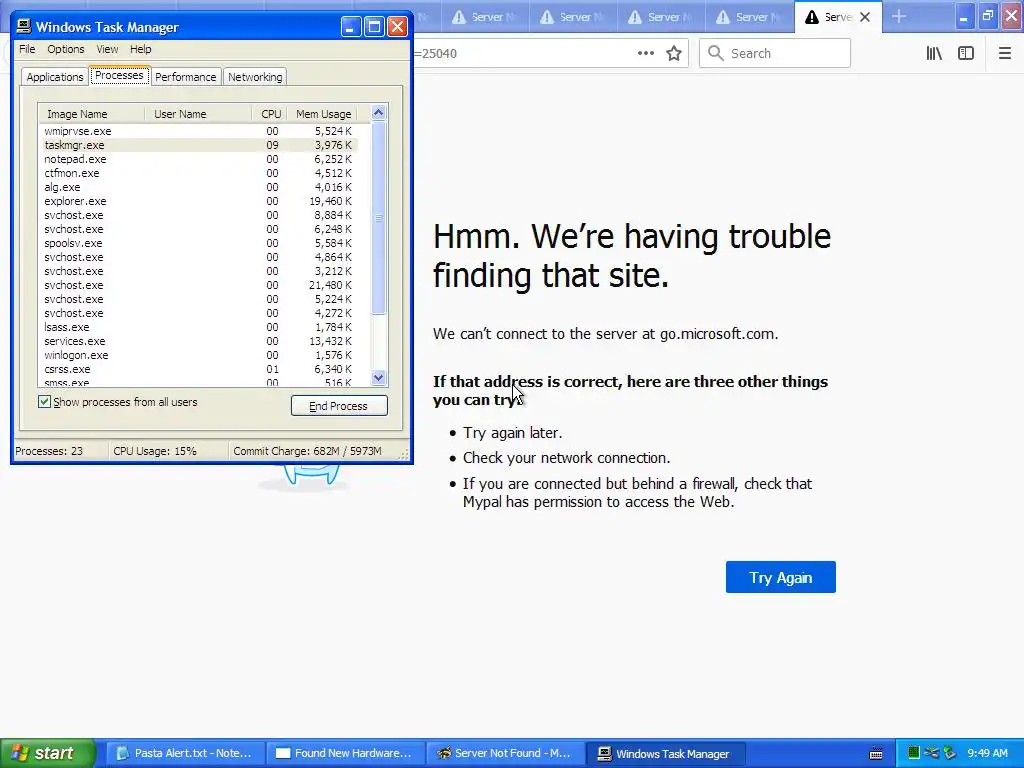
Task: Select the winlogon.exe process row
Action: 199,355
